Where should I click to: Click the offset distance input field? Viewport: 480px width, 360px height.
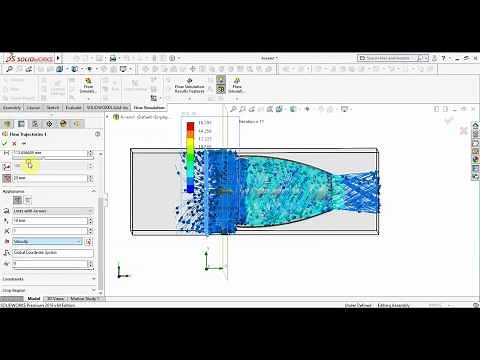pyautogui.click(x=50, y=153)
